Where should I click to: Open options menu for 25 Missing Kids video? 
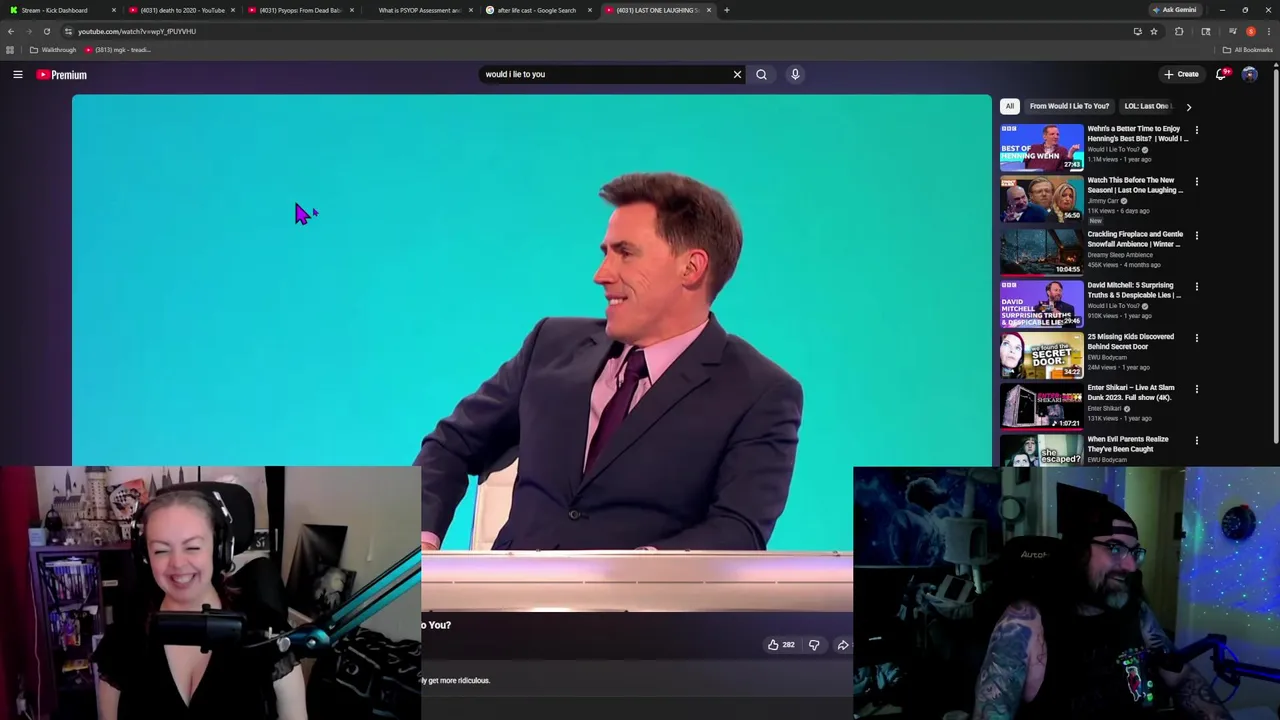click(x=1196, y=338)
